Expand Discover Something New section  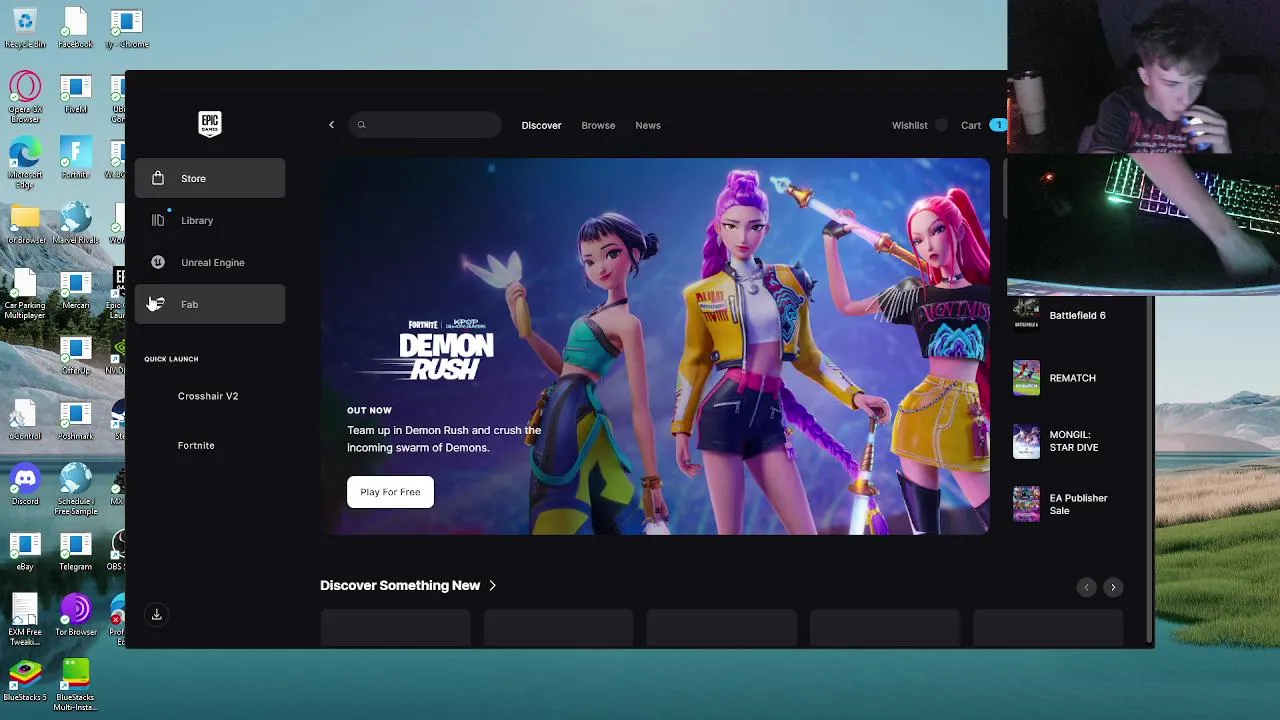click(408, 585)
